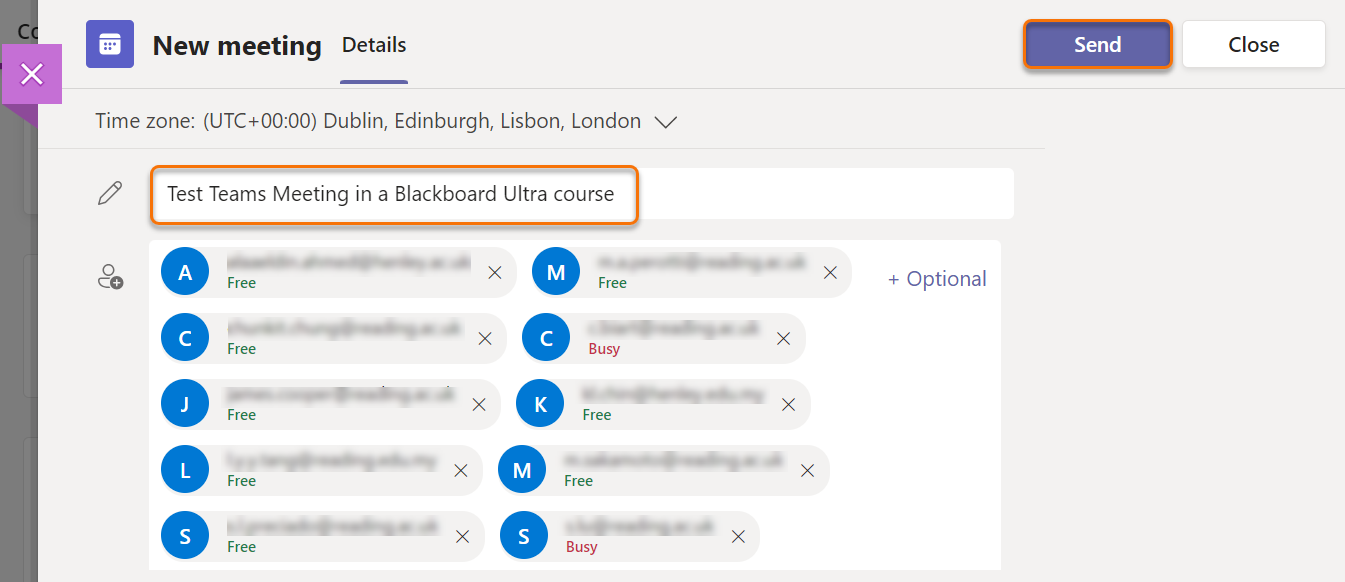
Task: Remove the attendee with the K avatar
Action: click(x=788, y=404)
